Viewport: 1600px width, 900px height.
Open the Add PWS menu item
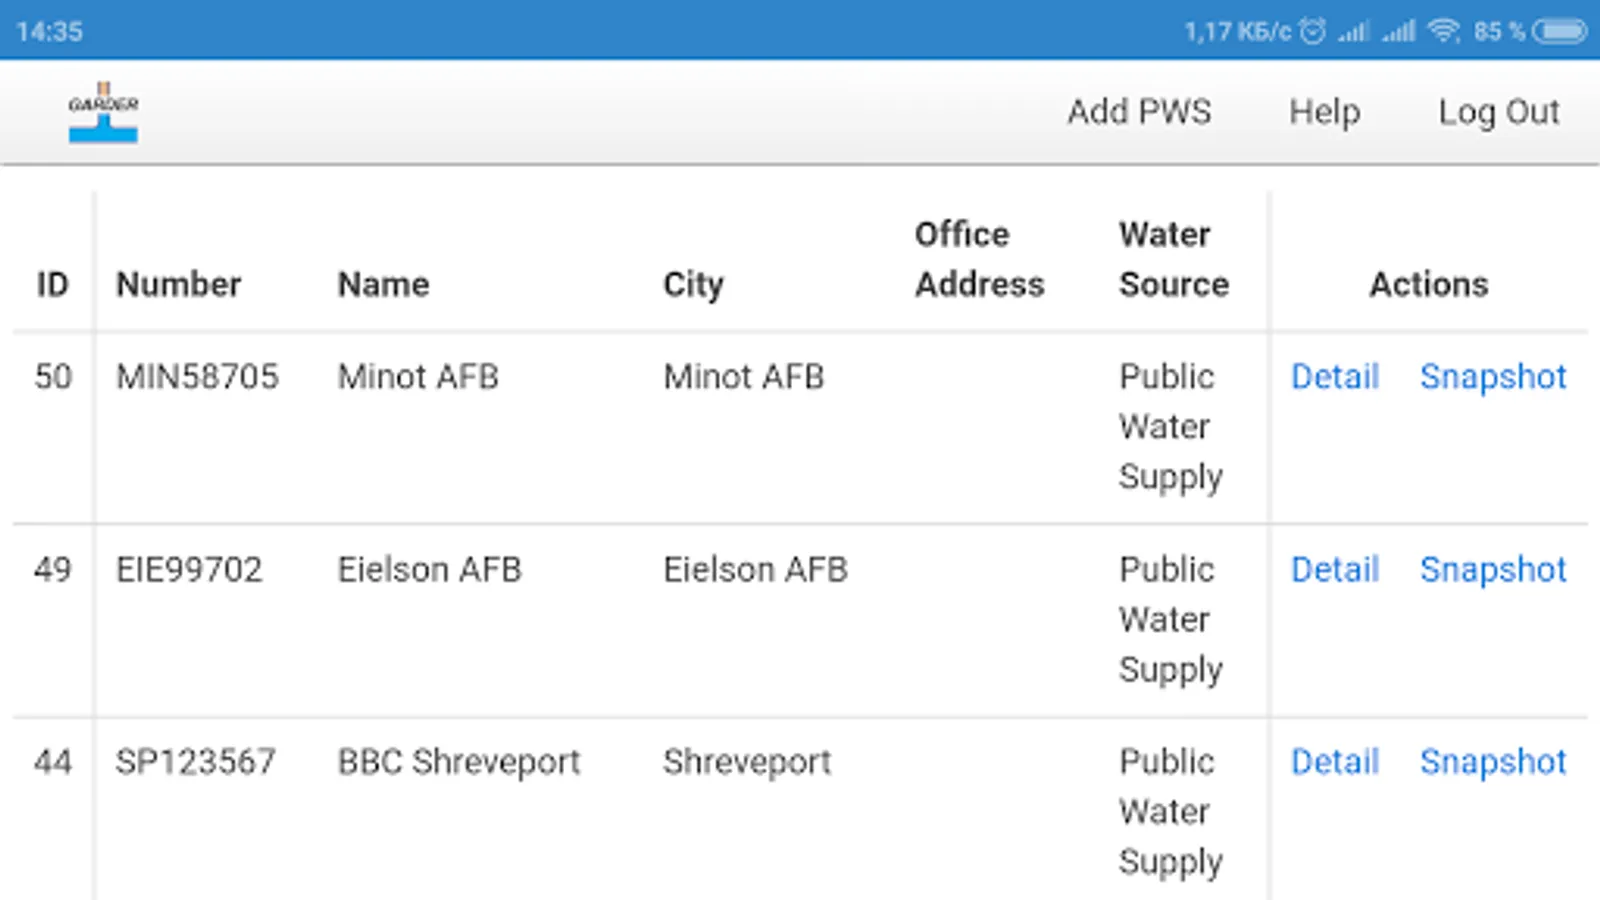click(x=1139, y=112)
